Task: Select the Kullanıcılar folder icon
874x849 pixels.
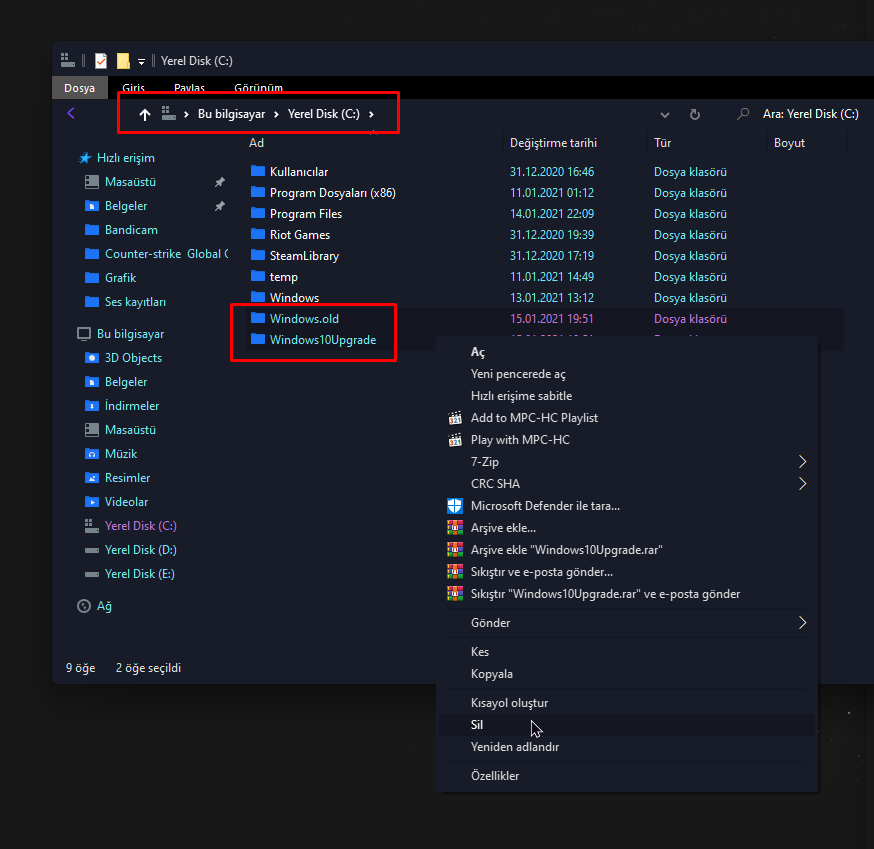Action: click(258, 171)
